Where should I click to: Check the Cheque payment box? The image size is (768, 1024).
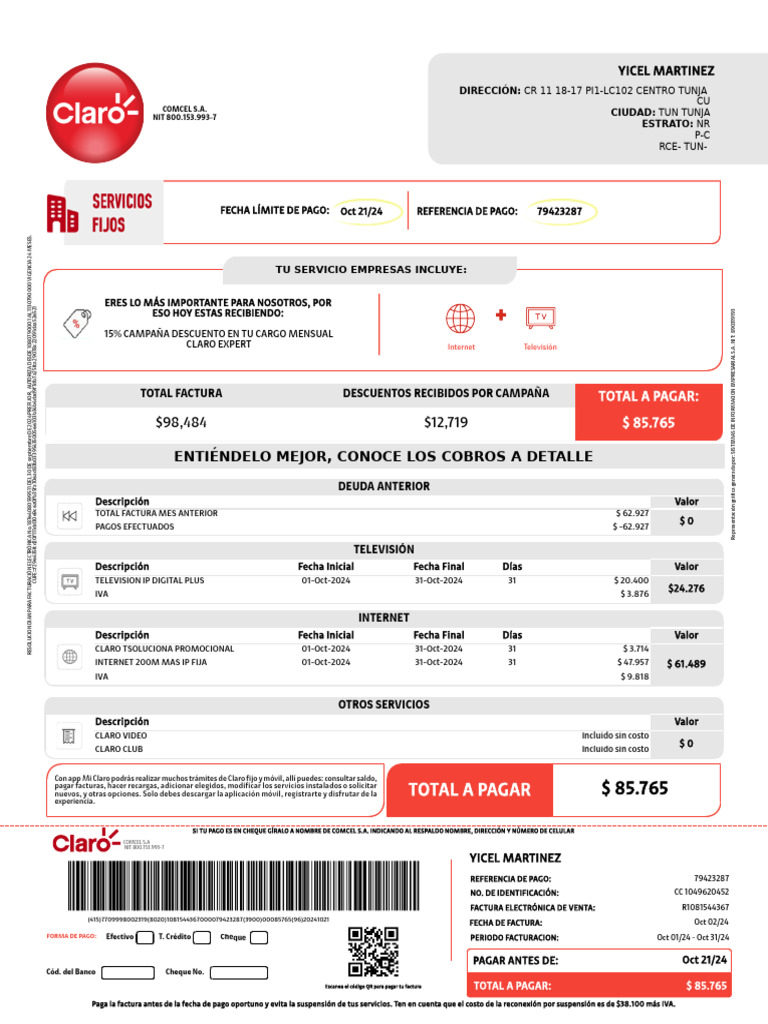259,938
